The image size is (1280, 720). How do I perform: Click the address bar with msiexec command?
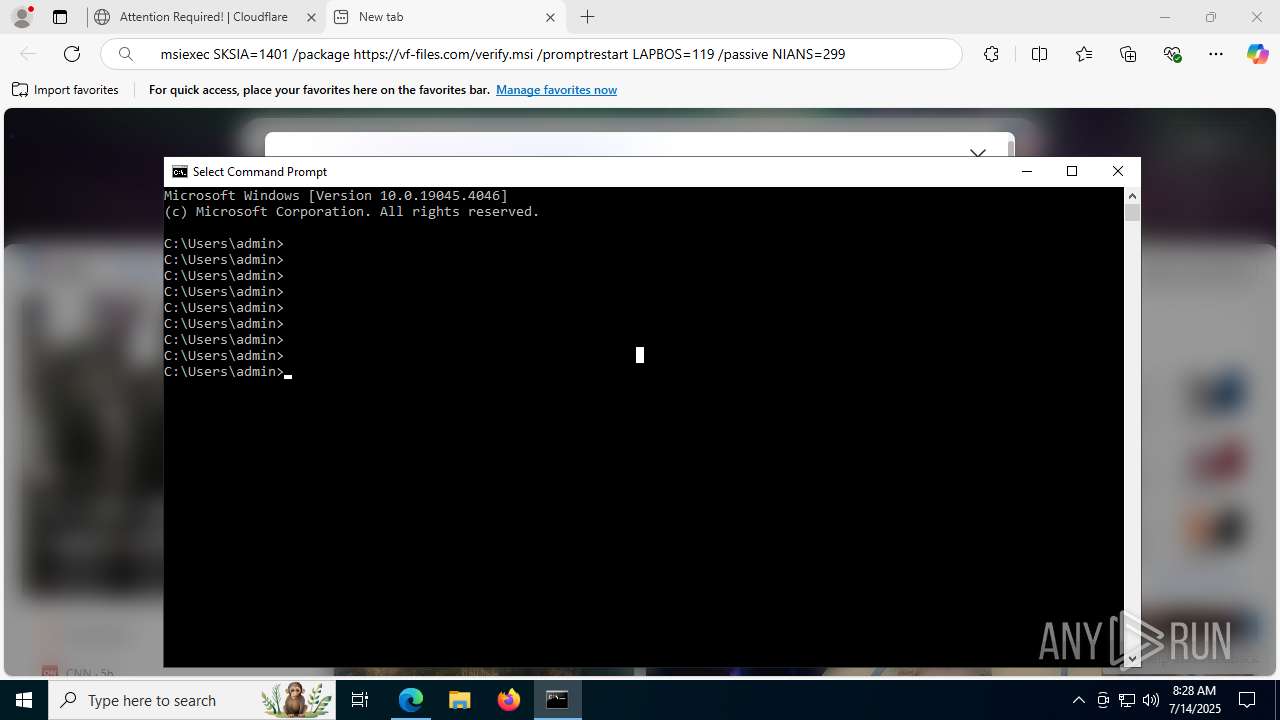530,54
